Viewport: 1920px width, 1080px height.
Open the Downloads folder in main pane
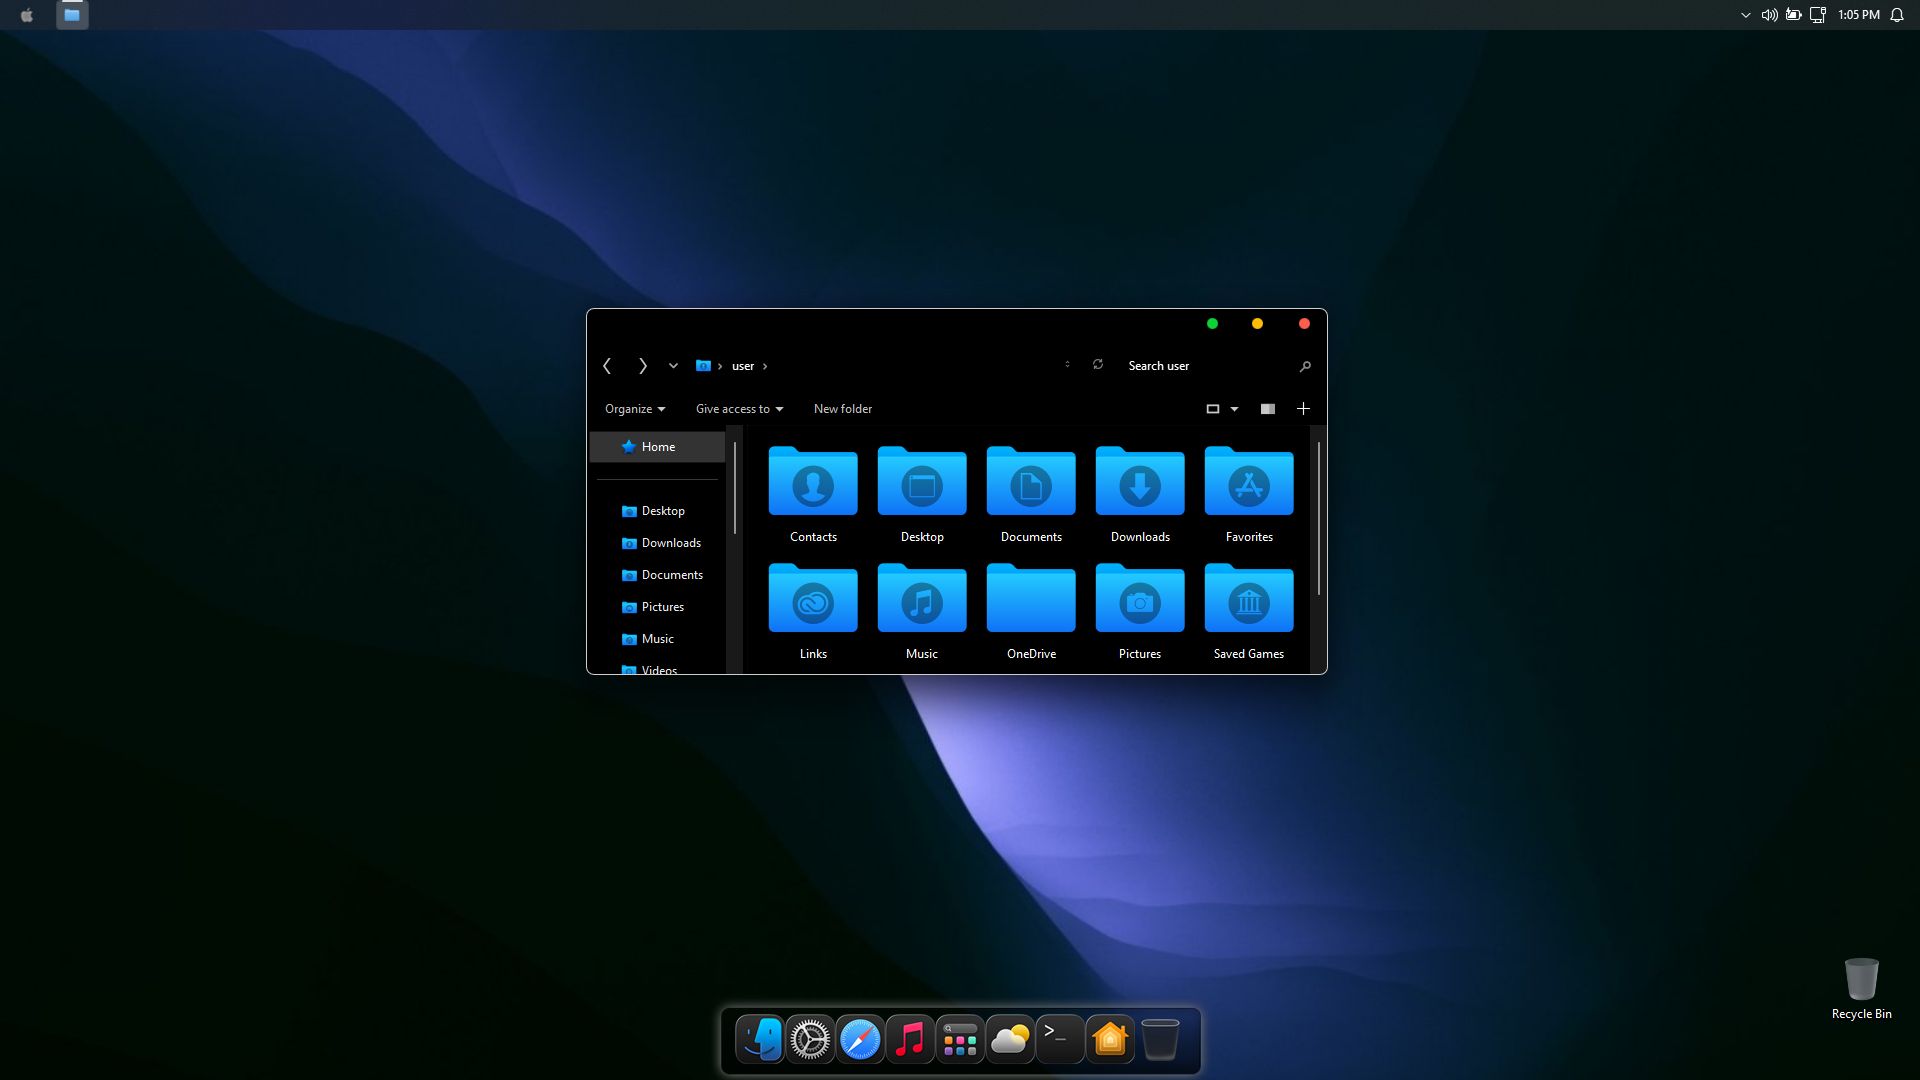click(1139, 484)
